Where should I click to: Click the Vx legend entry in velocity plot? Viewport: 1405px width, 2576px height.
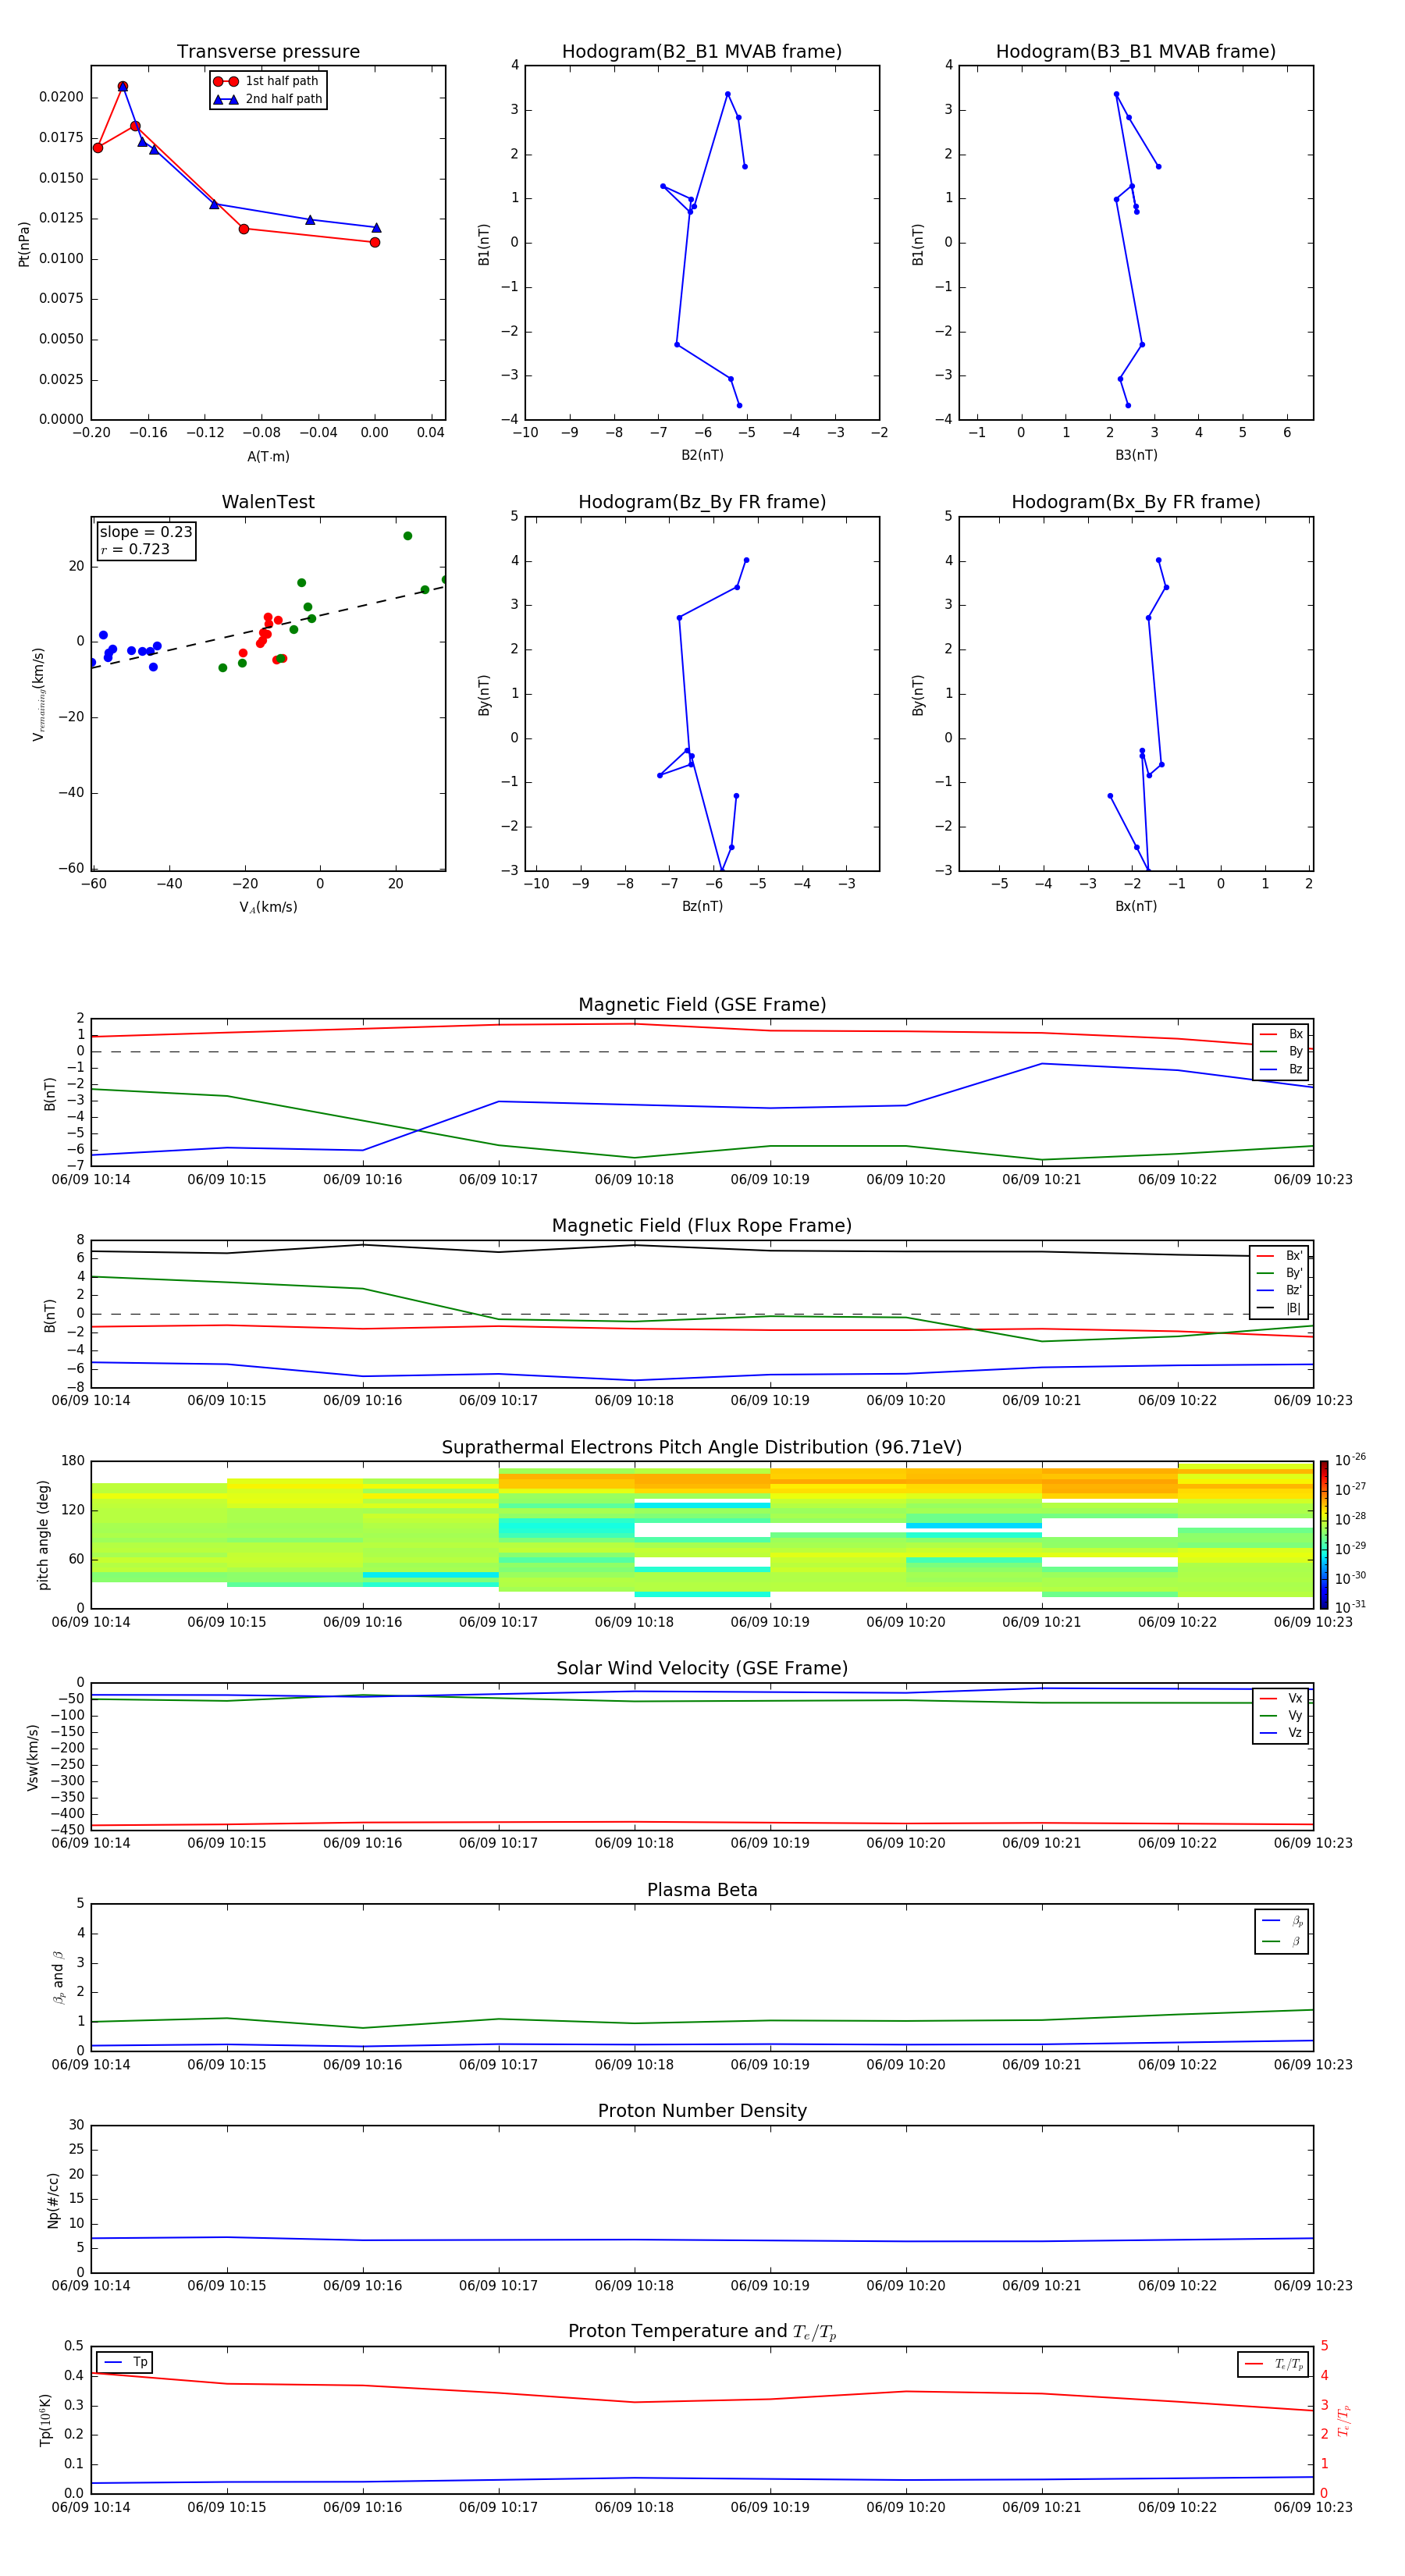(1281, 1699)
